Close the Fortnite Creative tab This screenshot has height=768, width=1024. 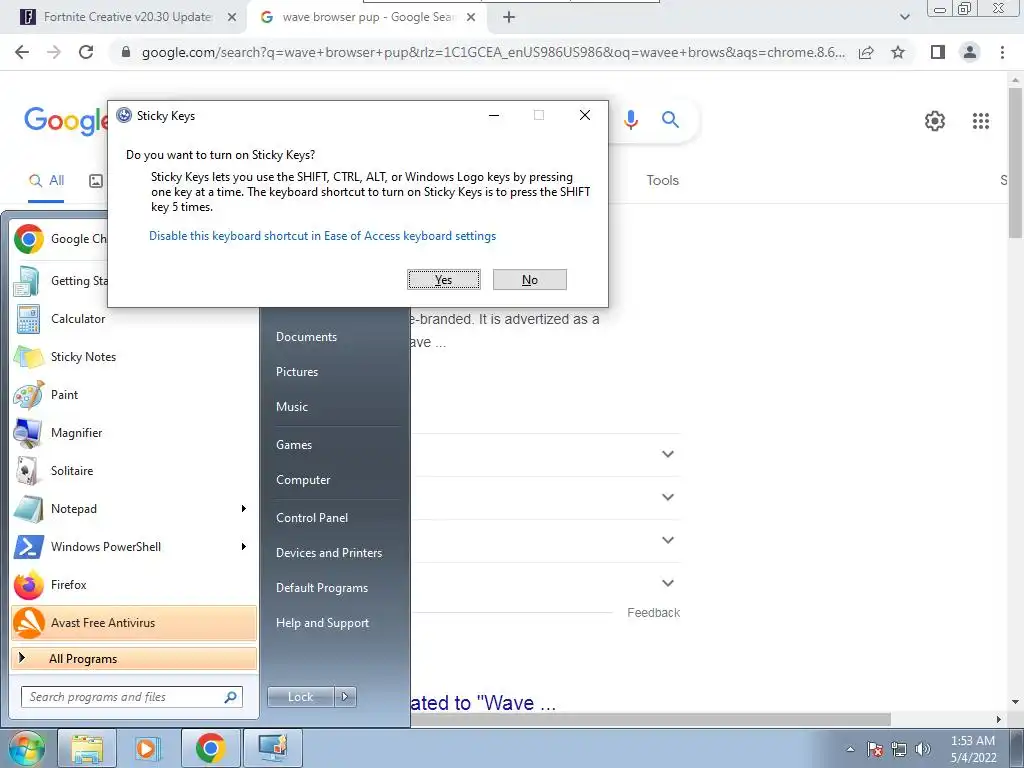tap(232, 18)
